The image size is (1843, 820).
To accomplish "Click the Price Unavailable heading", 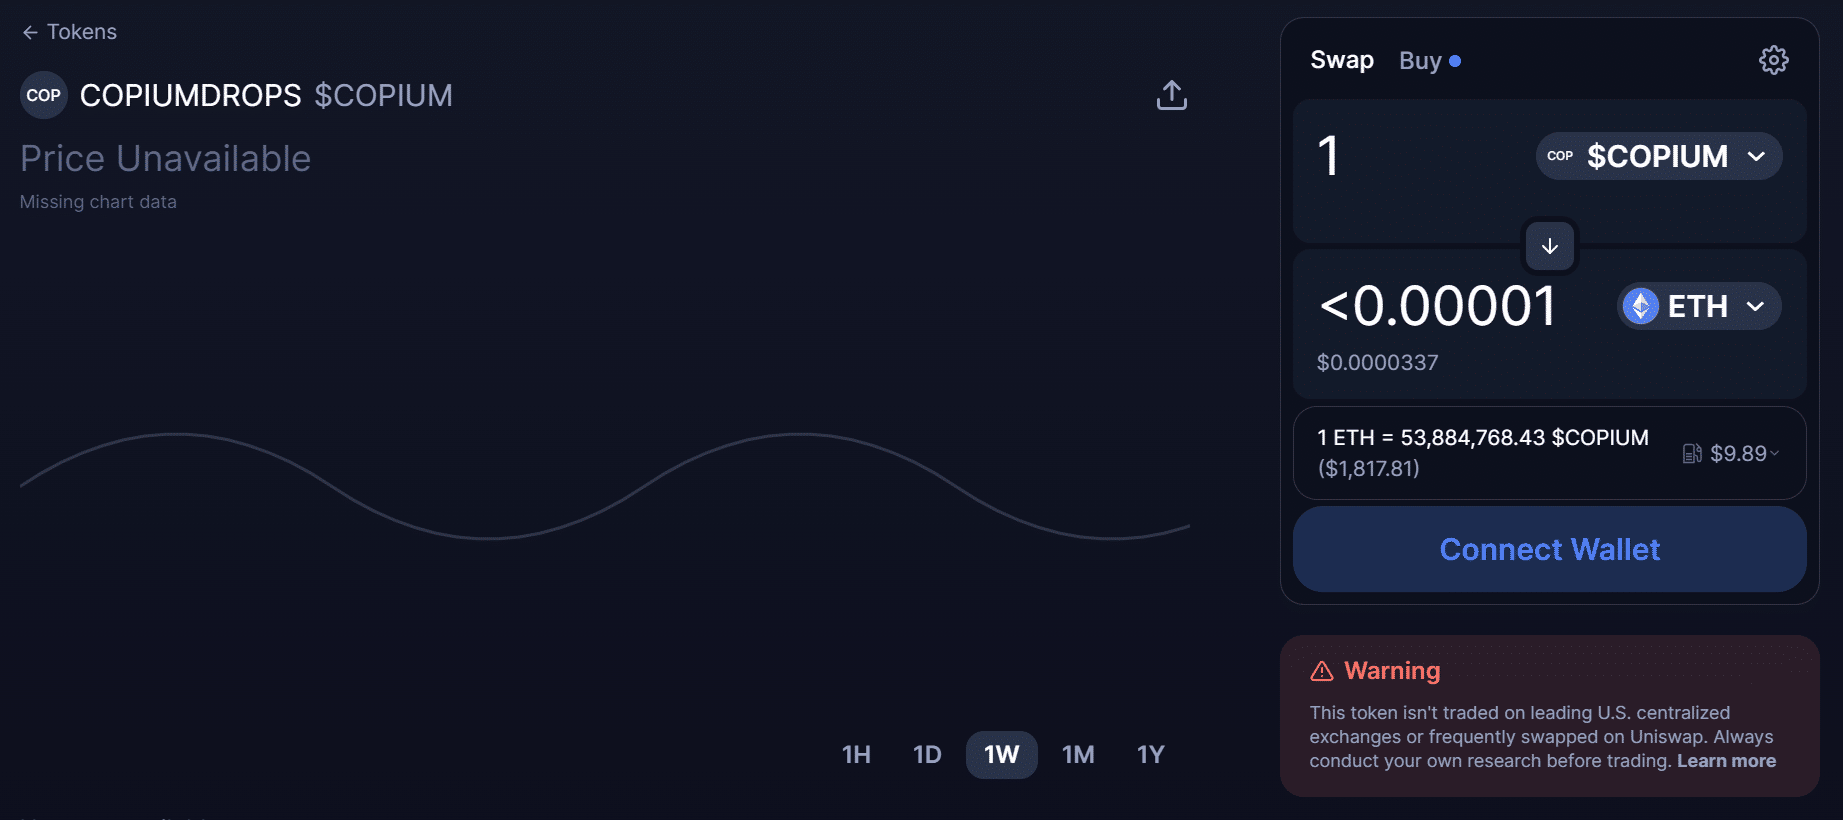I will pos(166,158).
